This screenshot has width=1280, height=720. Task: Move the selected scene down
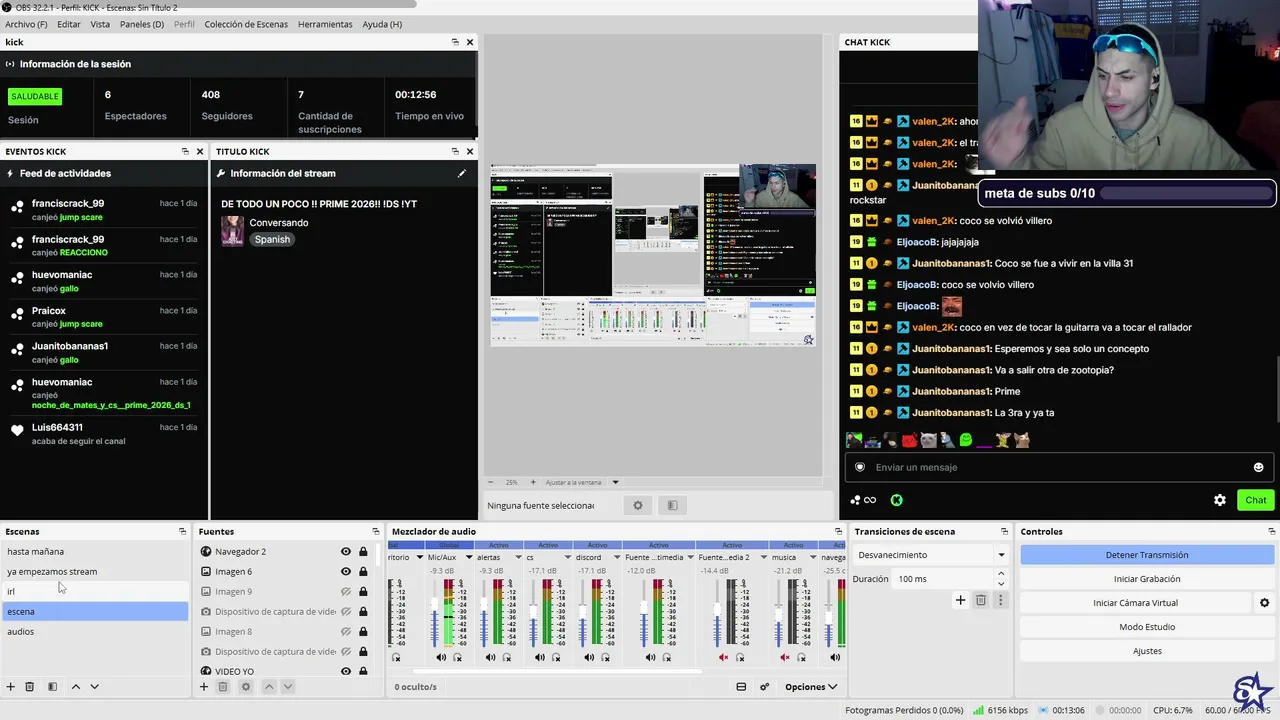pyautogui.click(x=95, y=687)
